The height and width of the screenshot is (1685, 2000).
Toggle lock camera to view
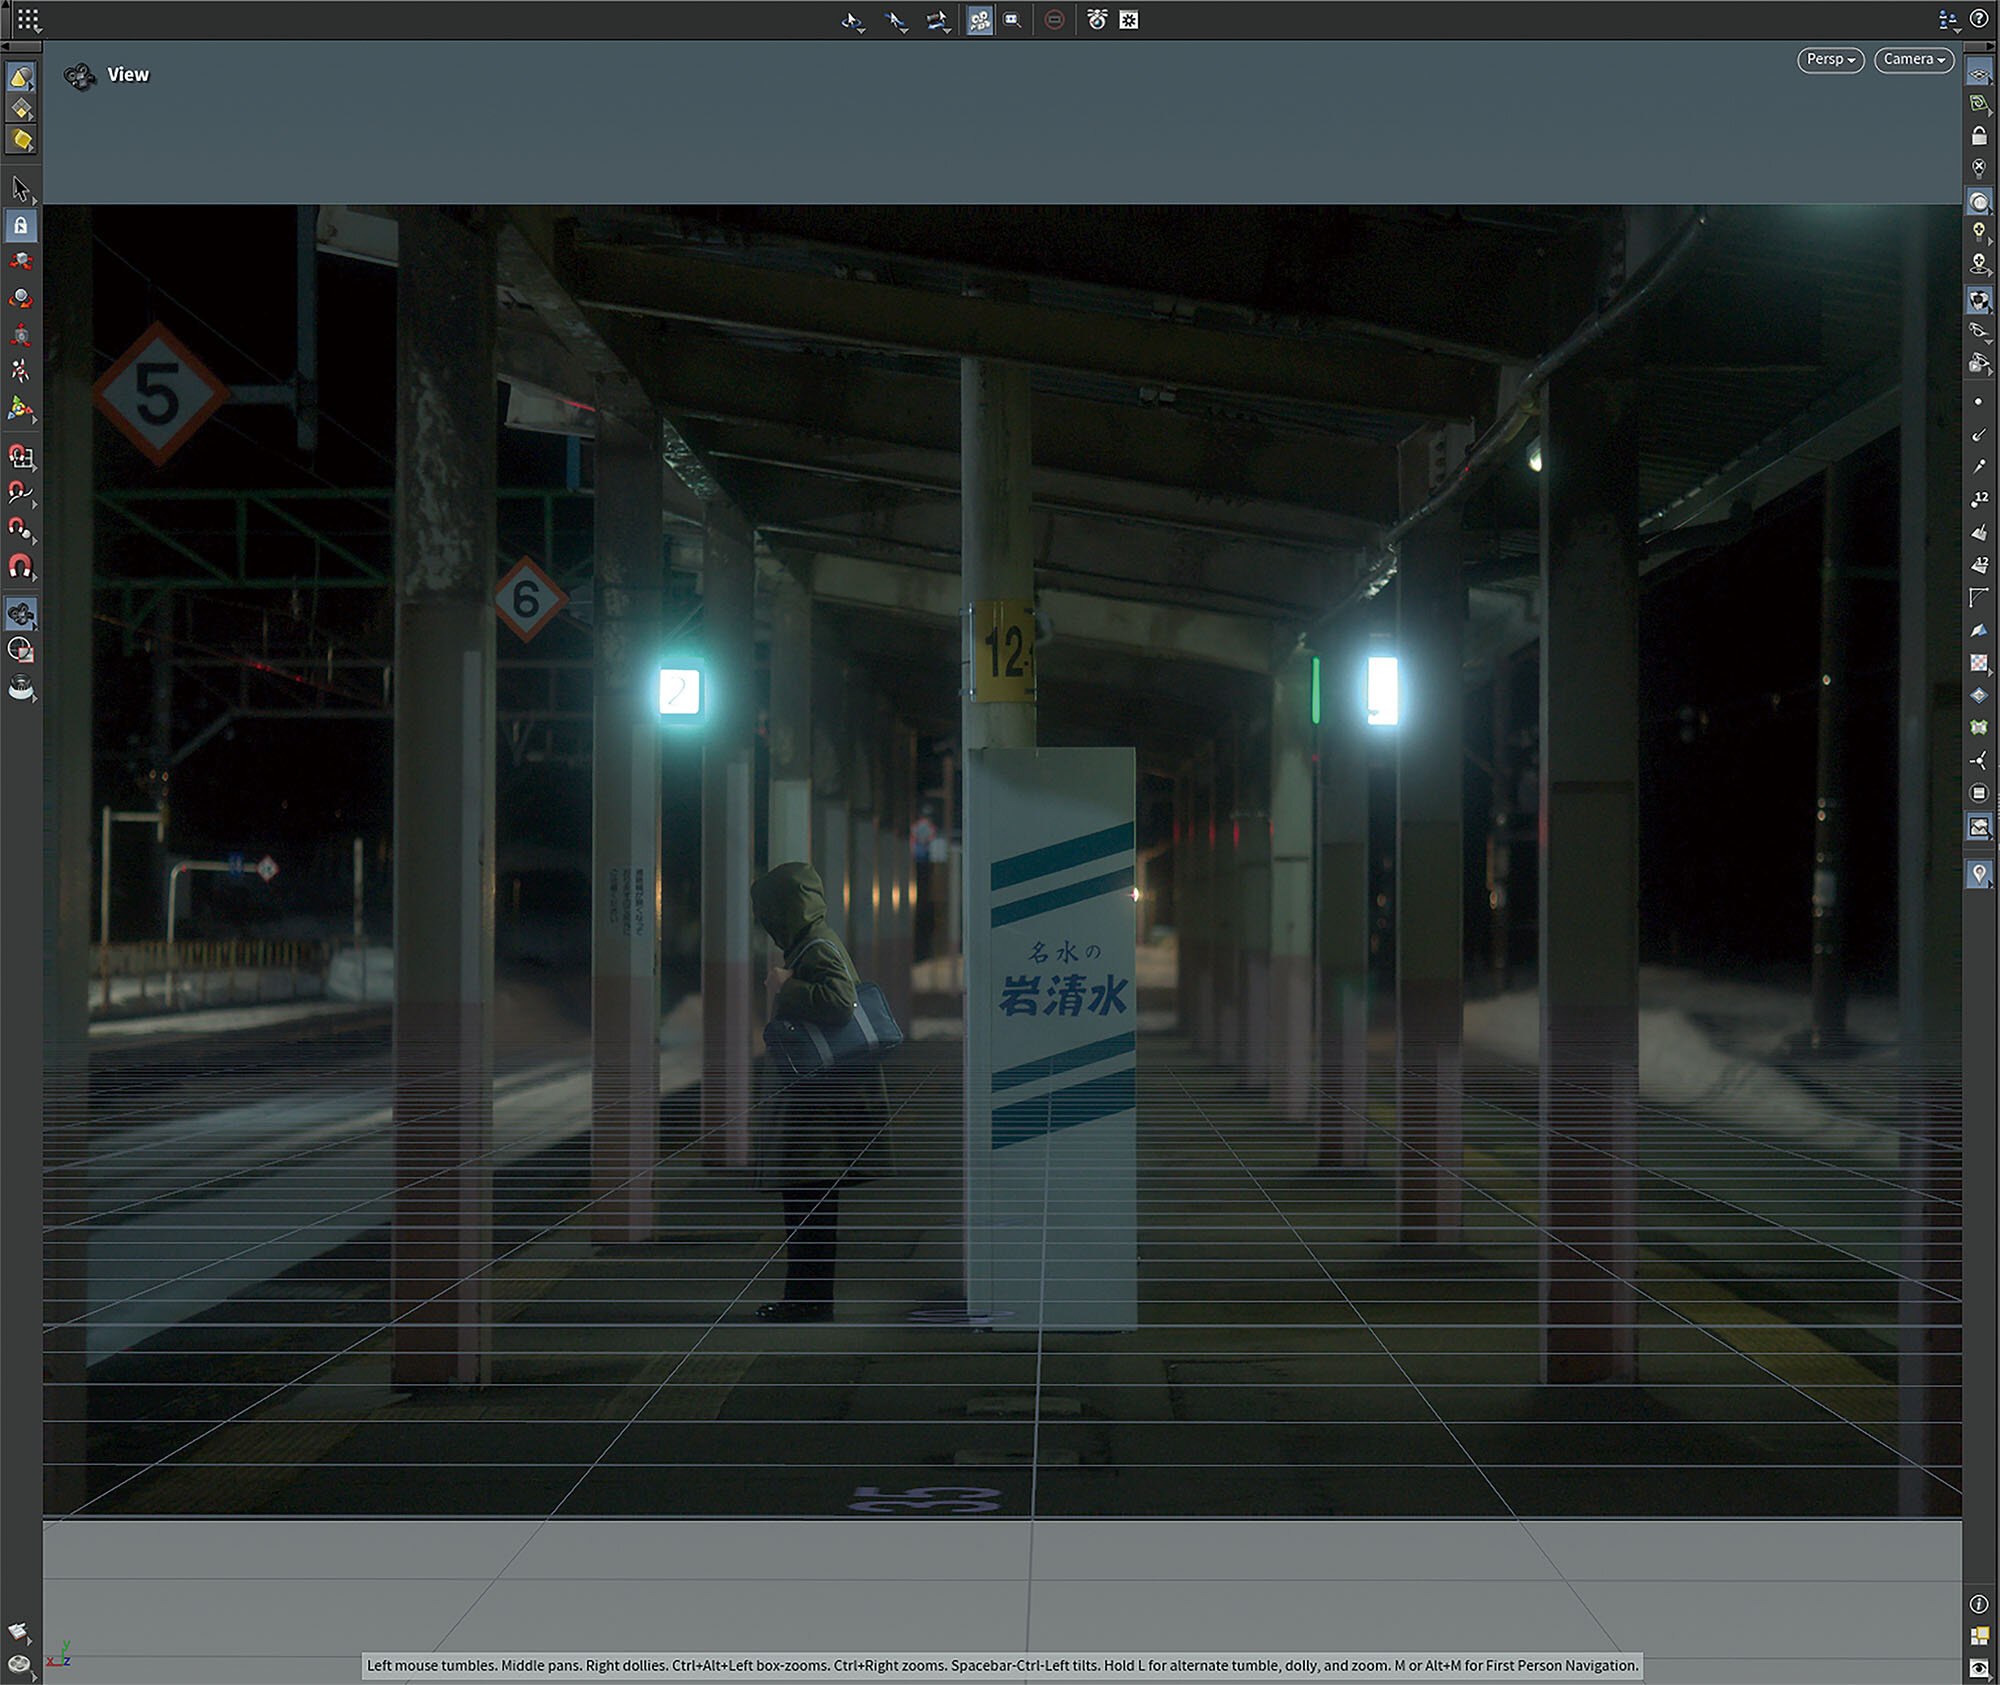point(1978,136)
